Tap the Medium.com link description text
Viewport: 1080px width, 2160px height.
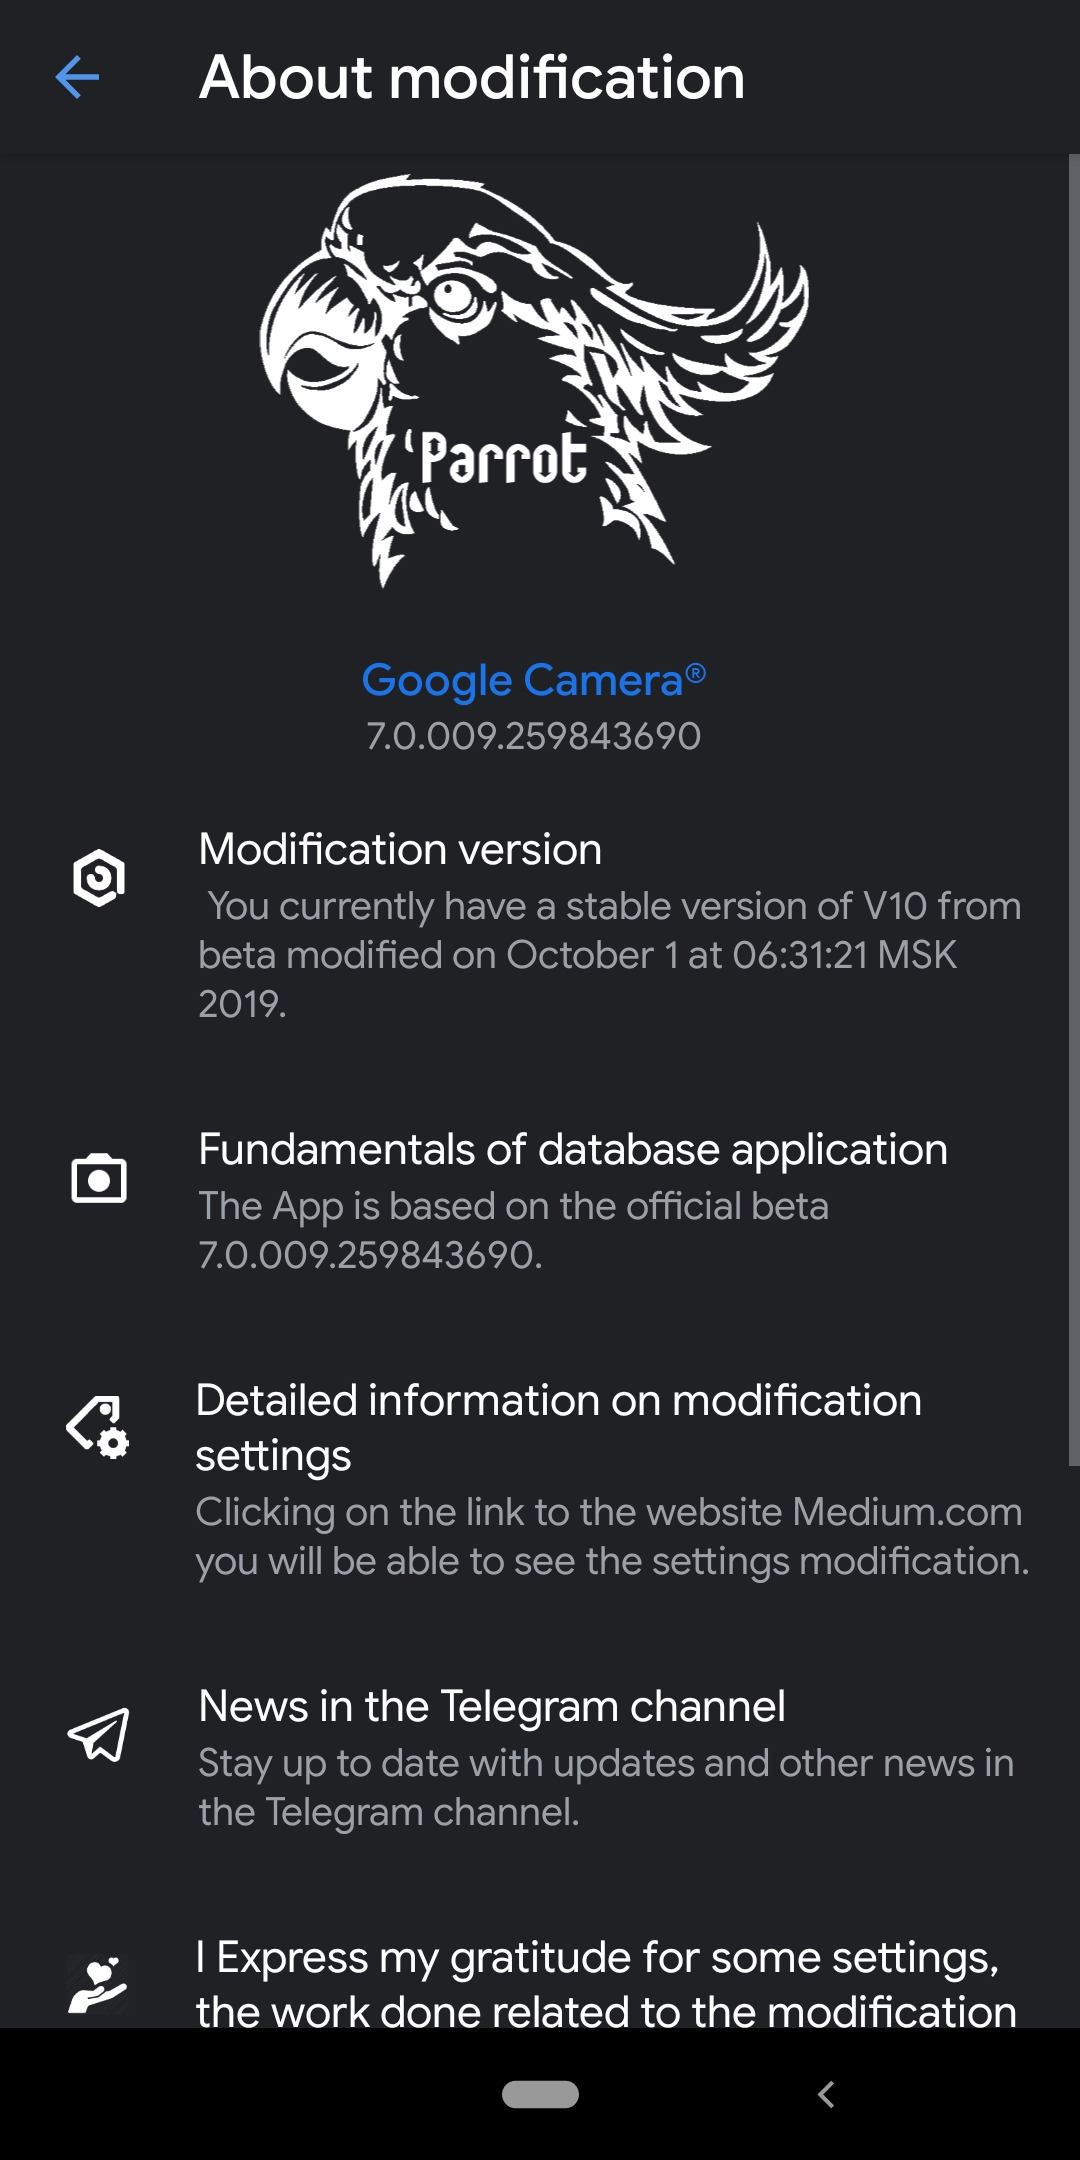(610, 1537)
